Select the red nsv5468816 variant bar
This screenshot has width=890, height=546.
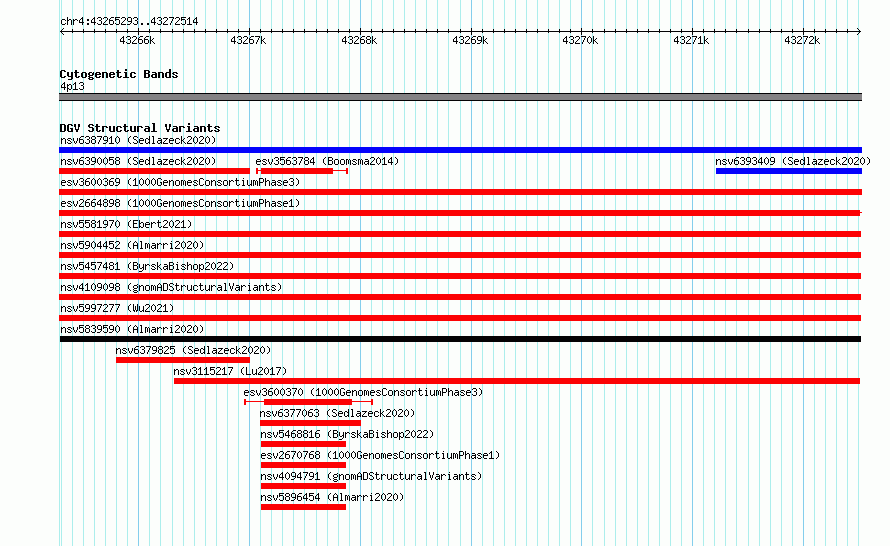[303, 444]
